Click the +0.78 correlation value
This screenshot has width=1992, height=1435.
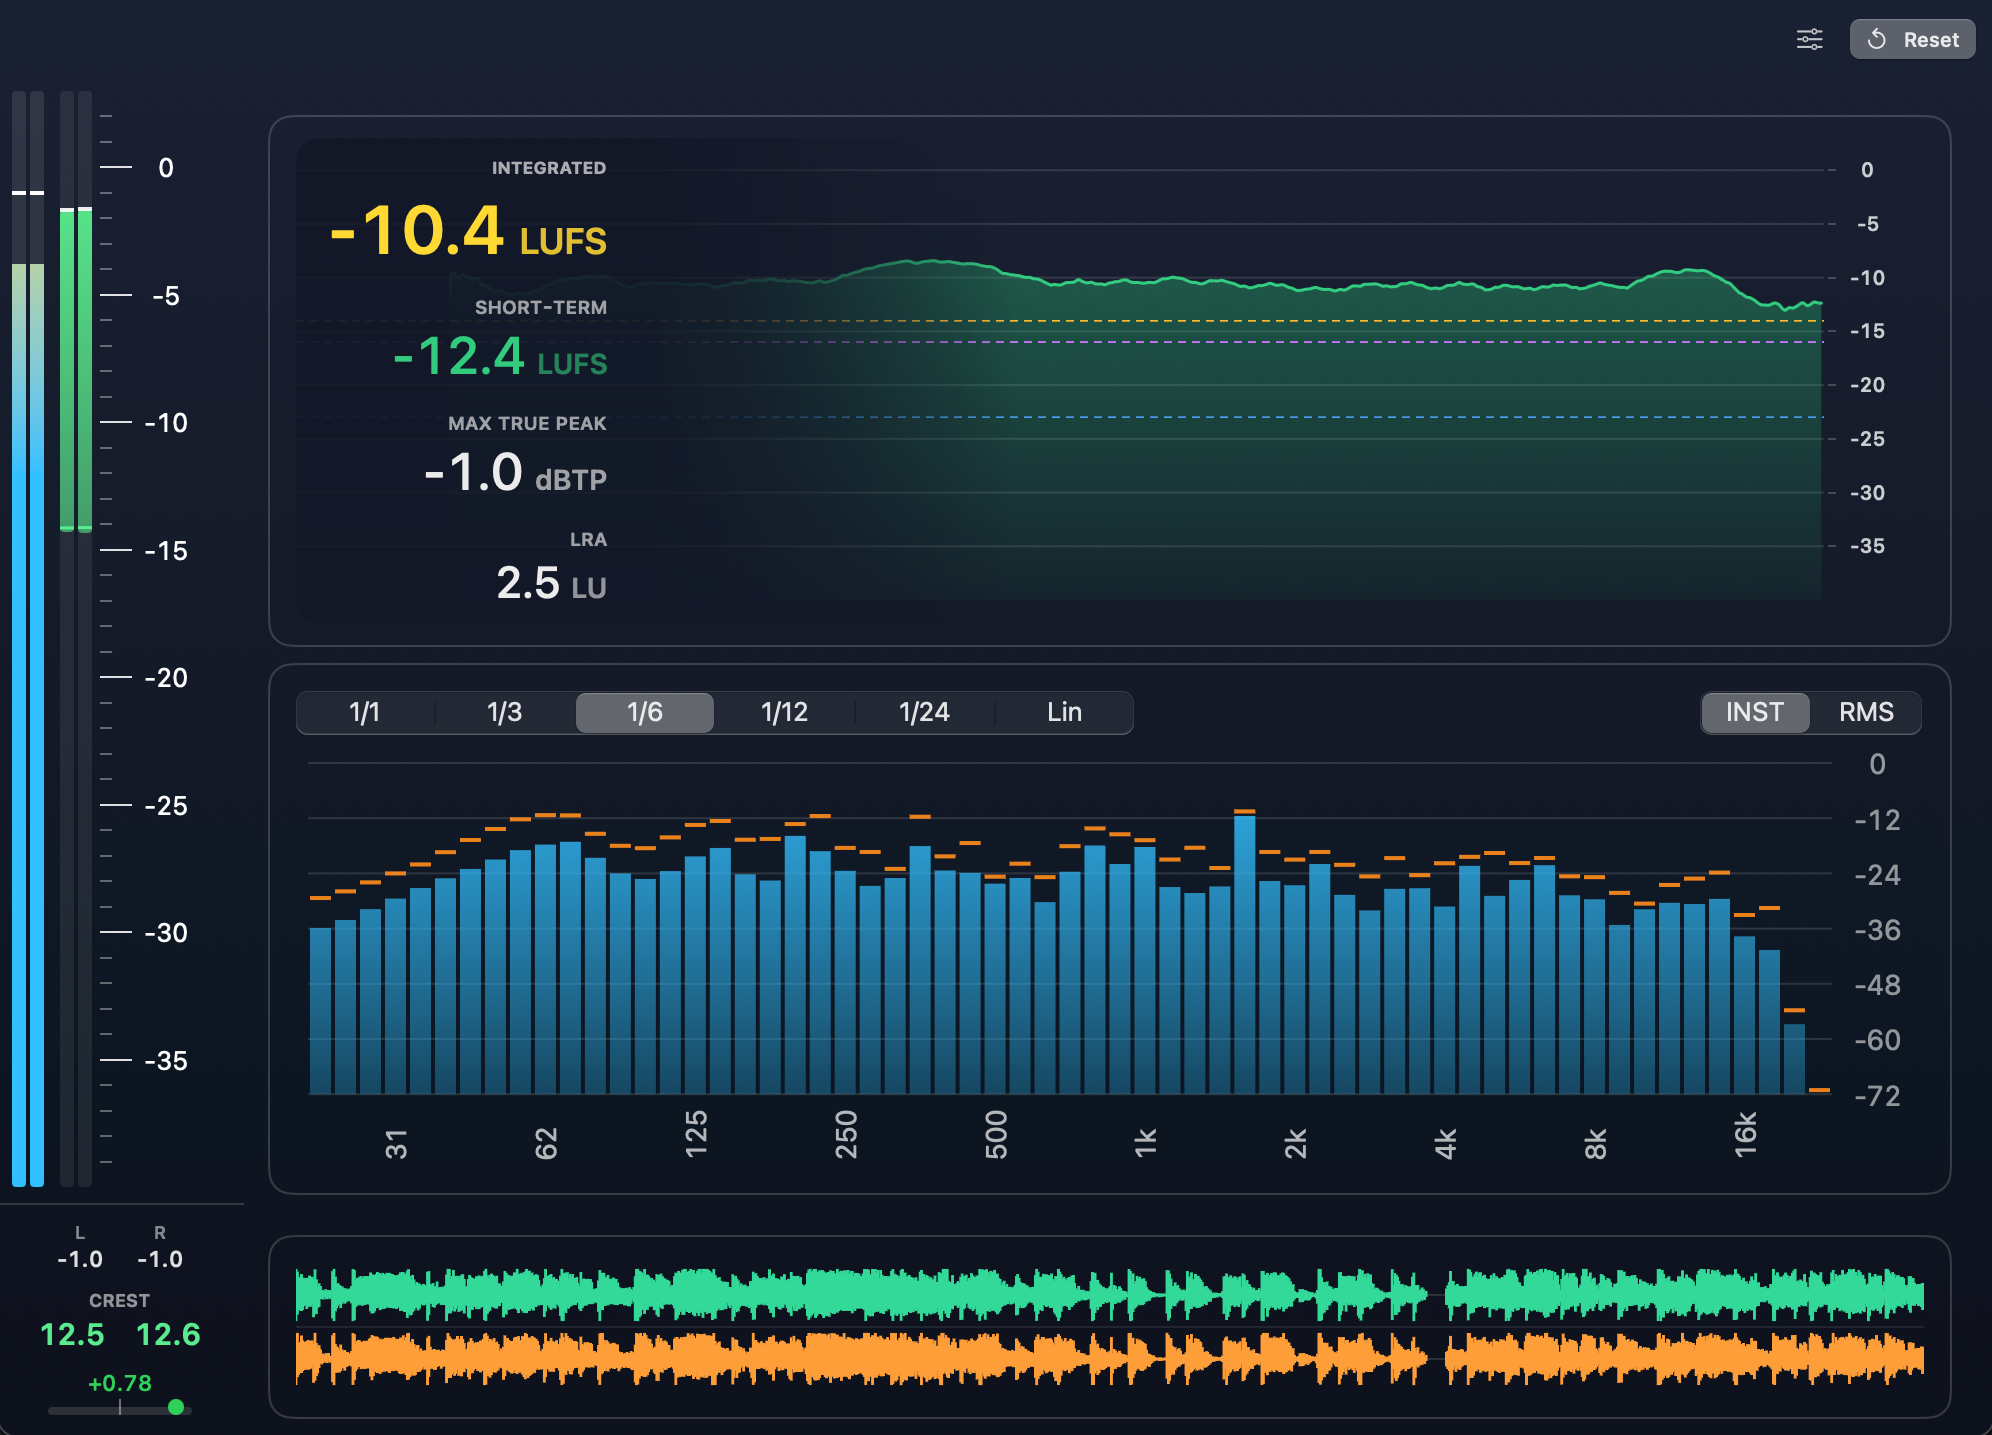[120, 1383]
